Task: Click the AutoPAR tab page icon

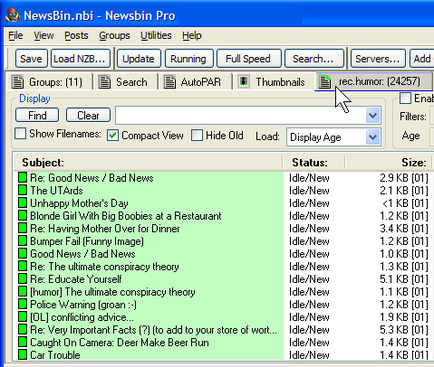Action: (170, 82)
